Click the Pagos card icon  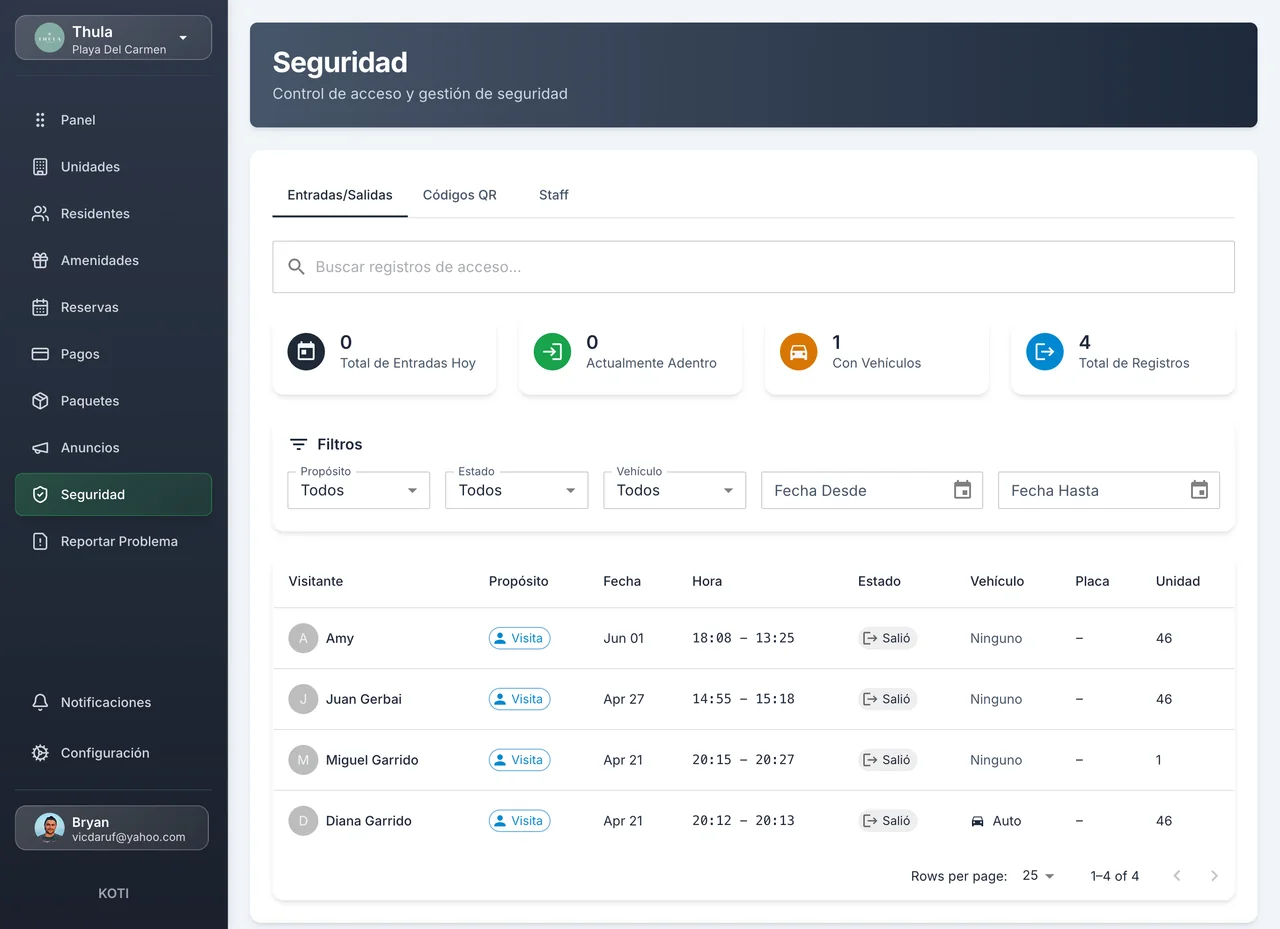click(x=40, y=354)
